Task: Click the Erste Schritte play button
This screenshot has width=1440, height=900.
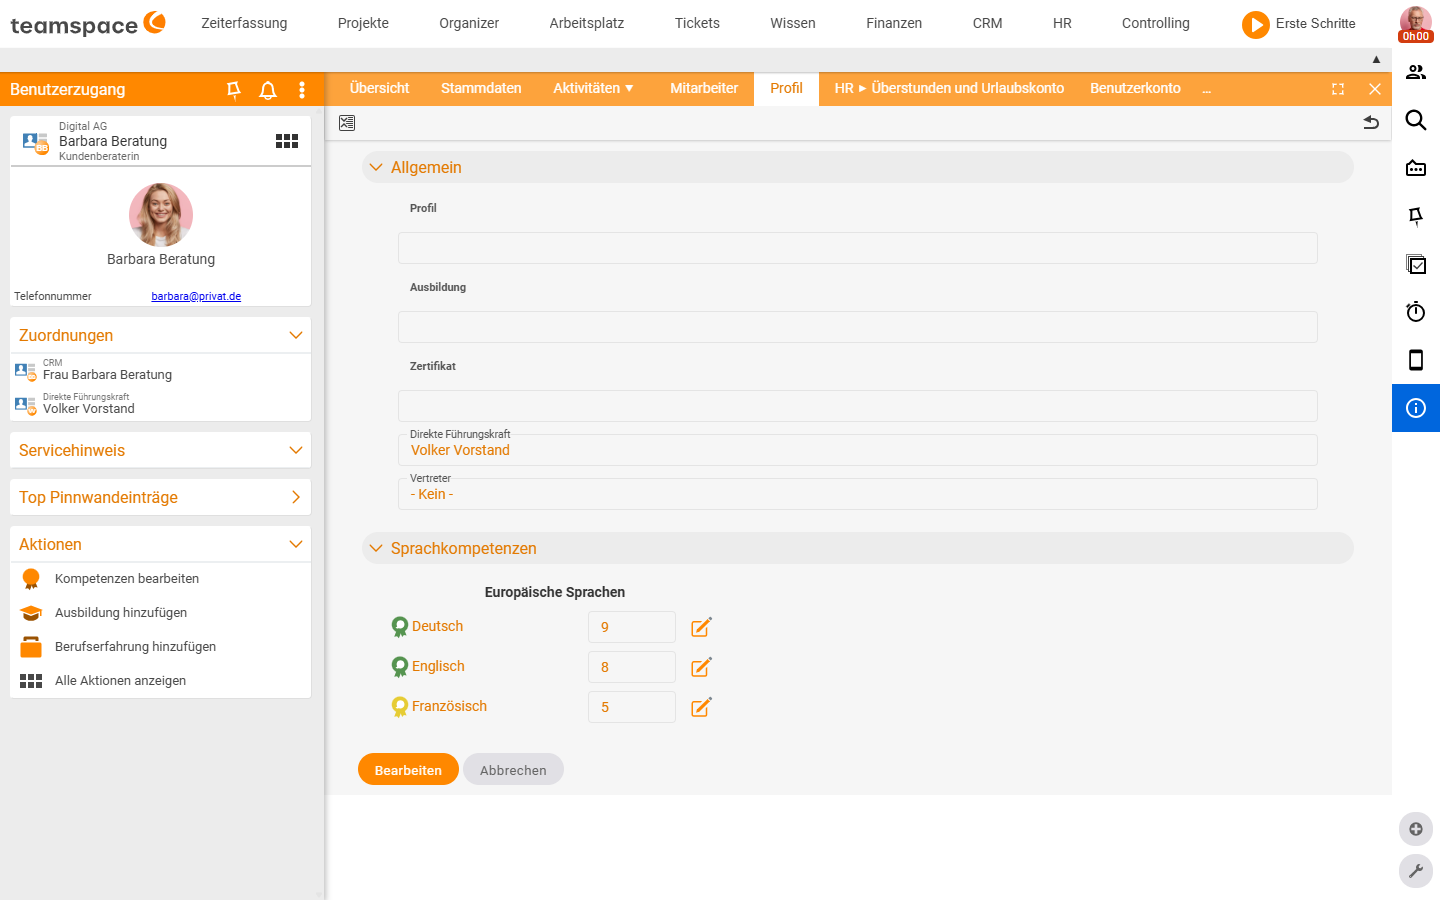Action: [x=1256, y=24]
